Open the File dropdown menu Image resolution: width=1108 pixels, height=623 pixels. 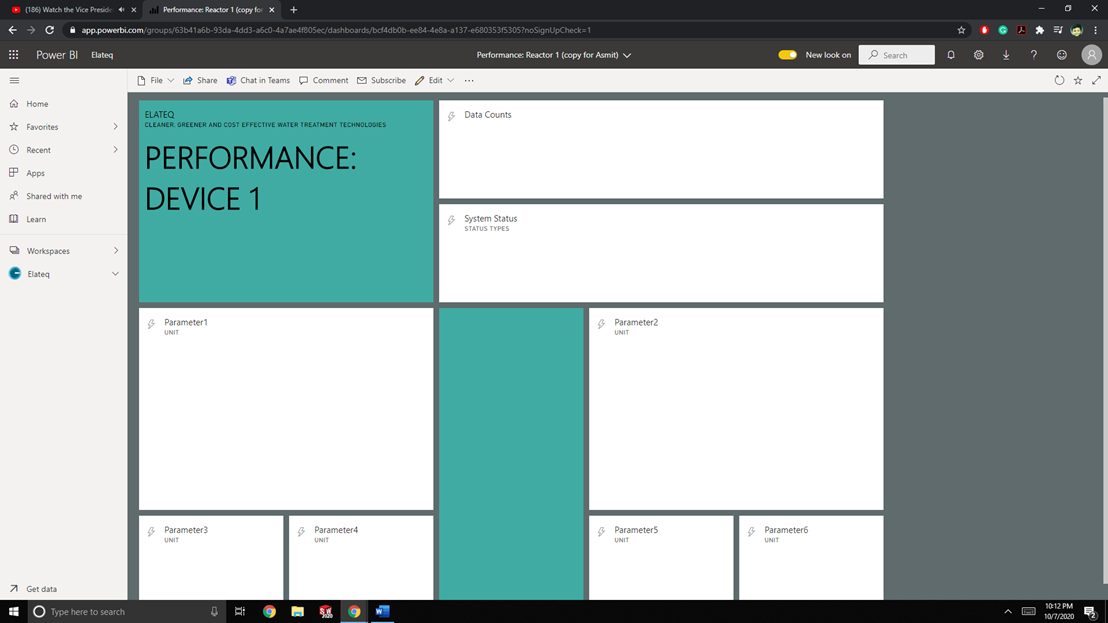155,81
